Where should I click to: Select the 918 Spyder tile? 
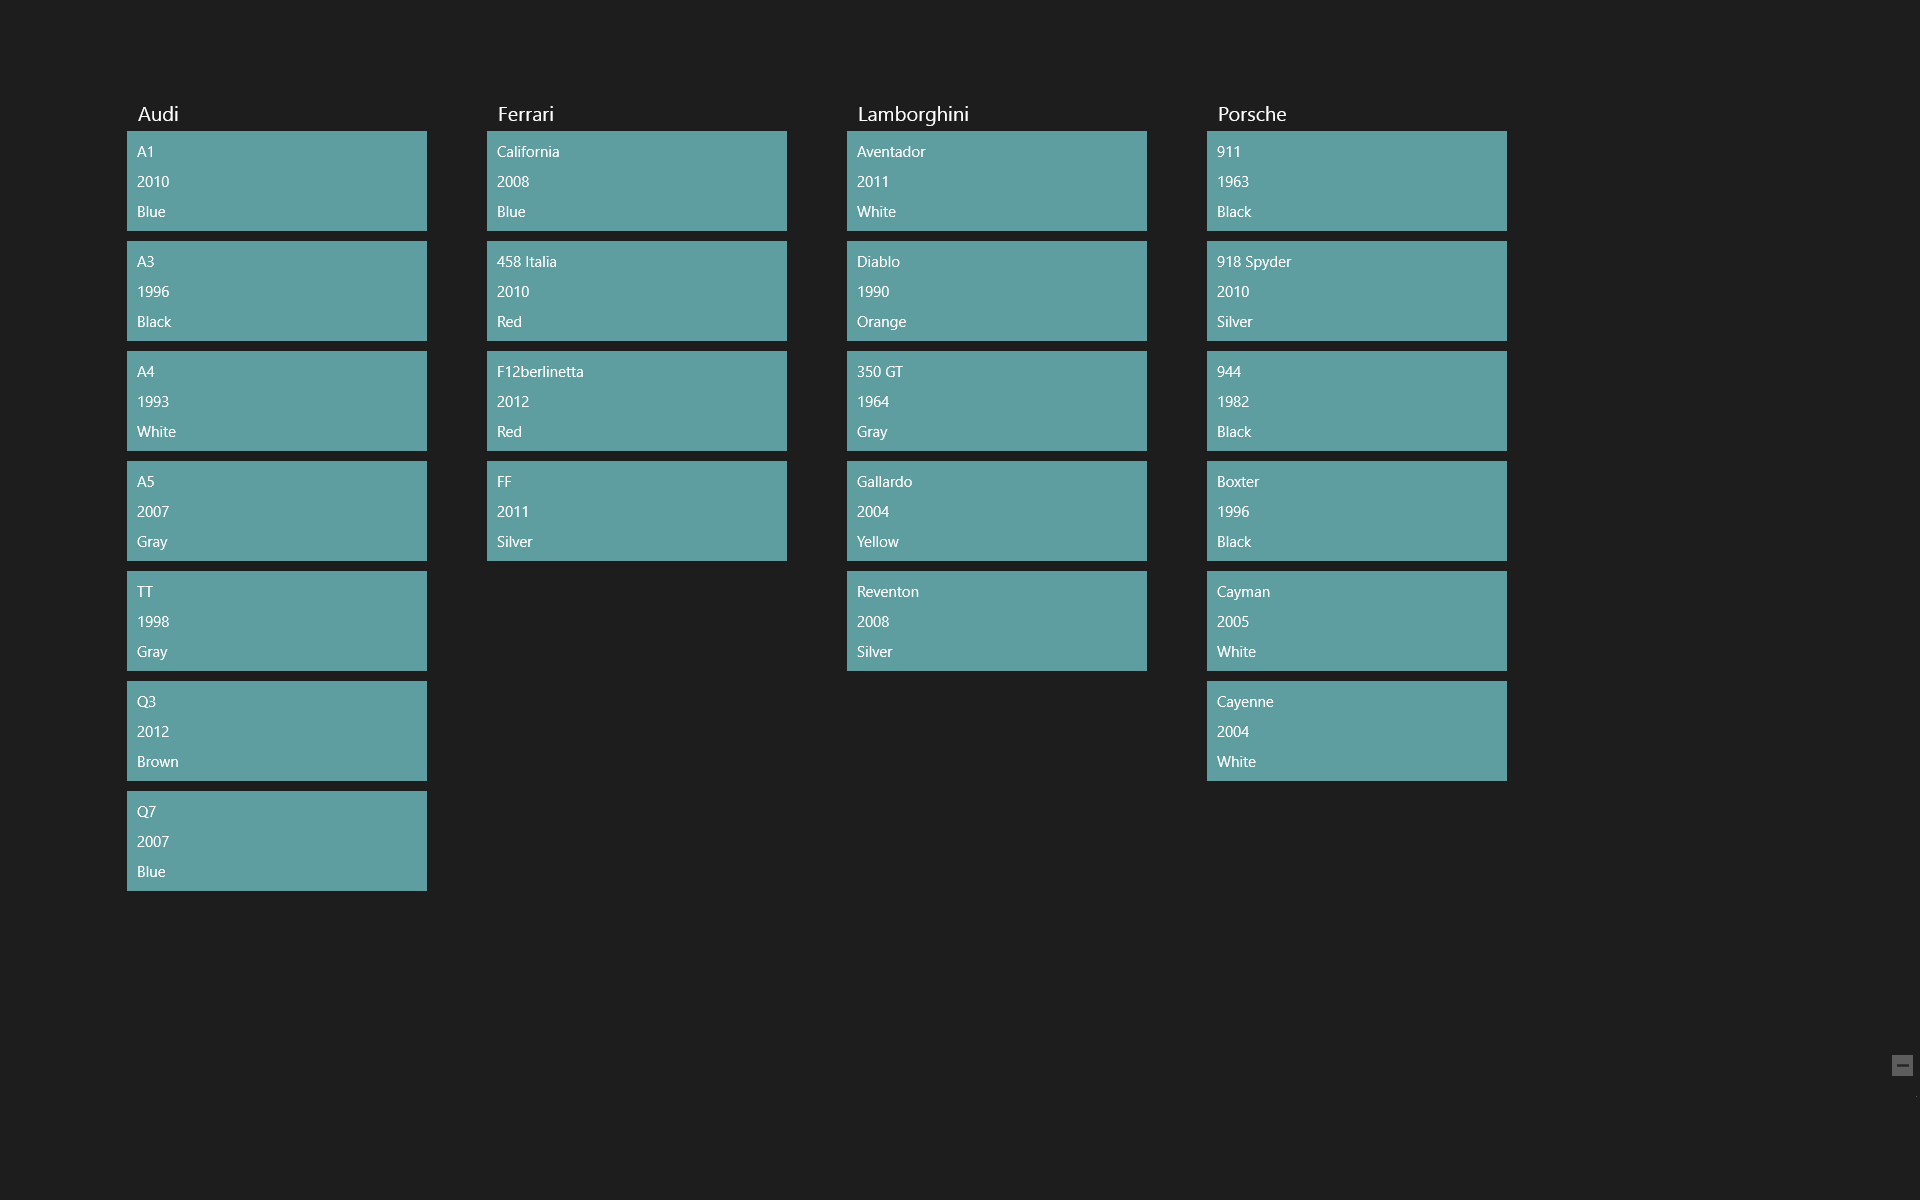tap(1356, 290)
